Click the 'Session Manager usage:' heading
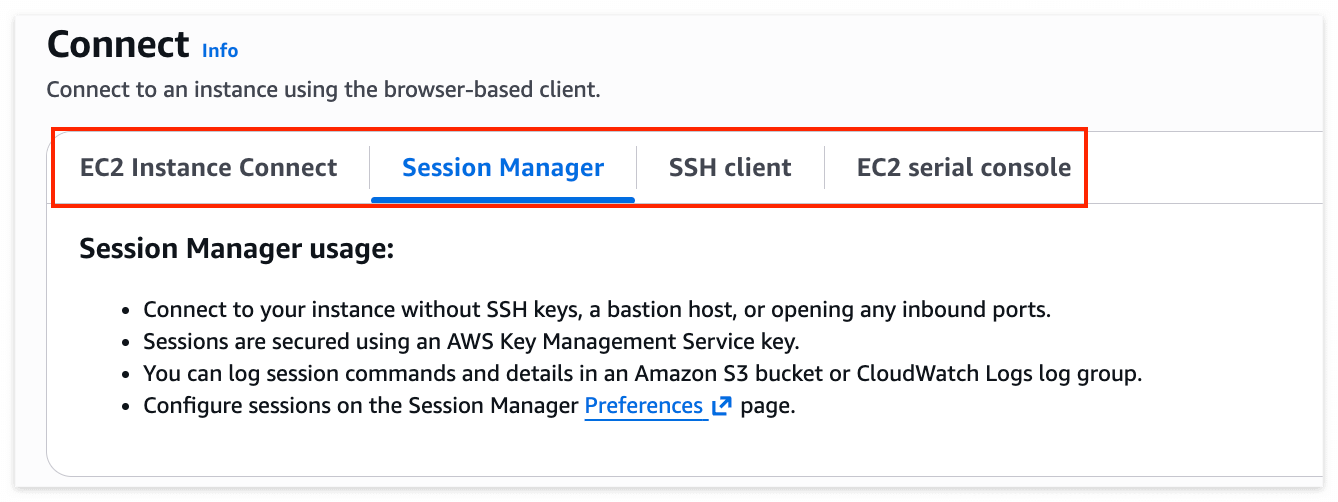The height and width of the screenshot is (502, 1338). 237,249
